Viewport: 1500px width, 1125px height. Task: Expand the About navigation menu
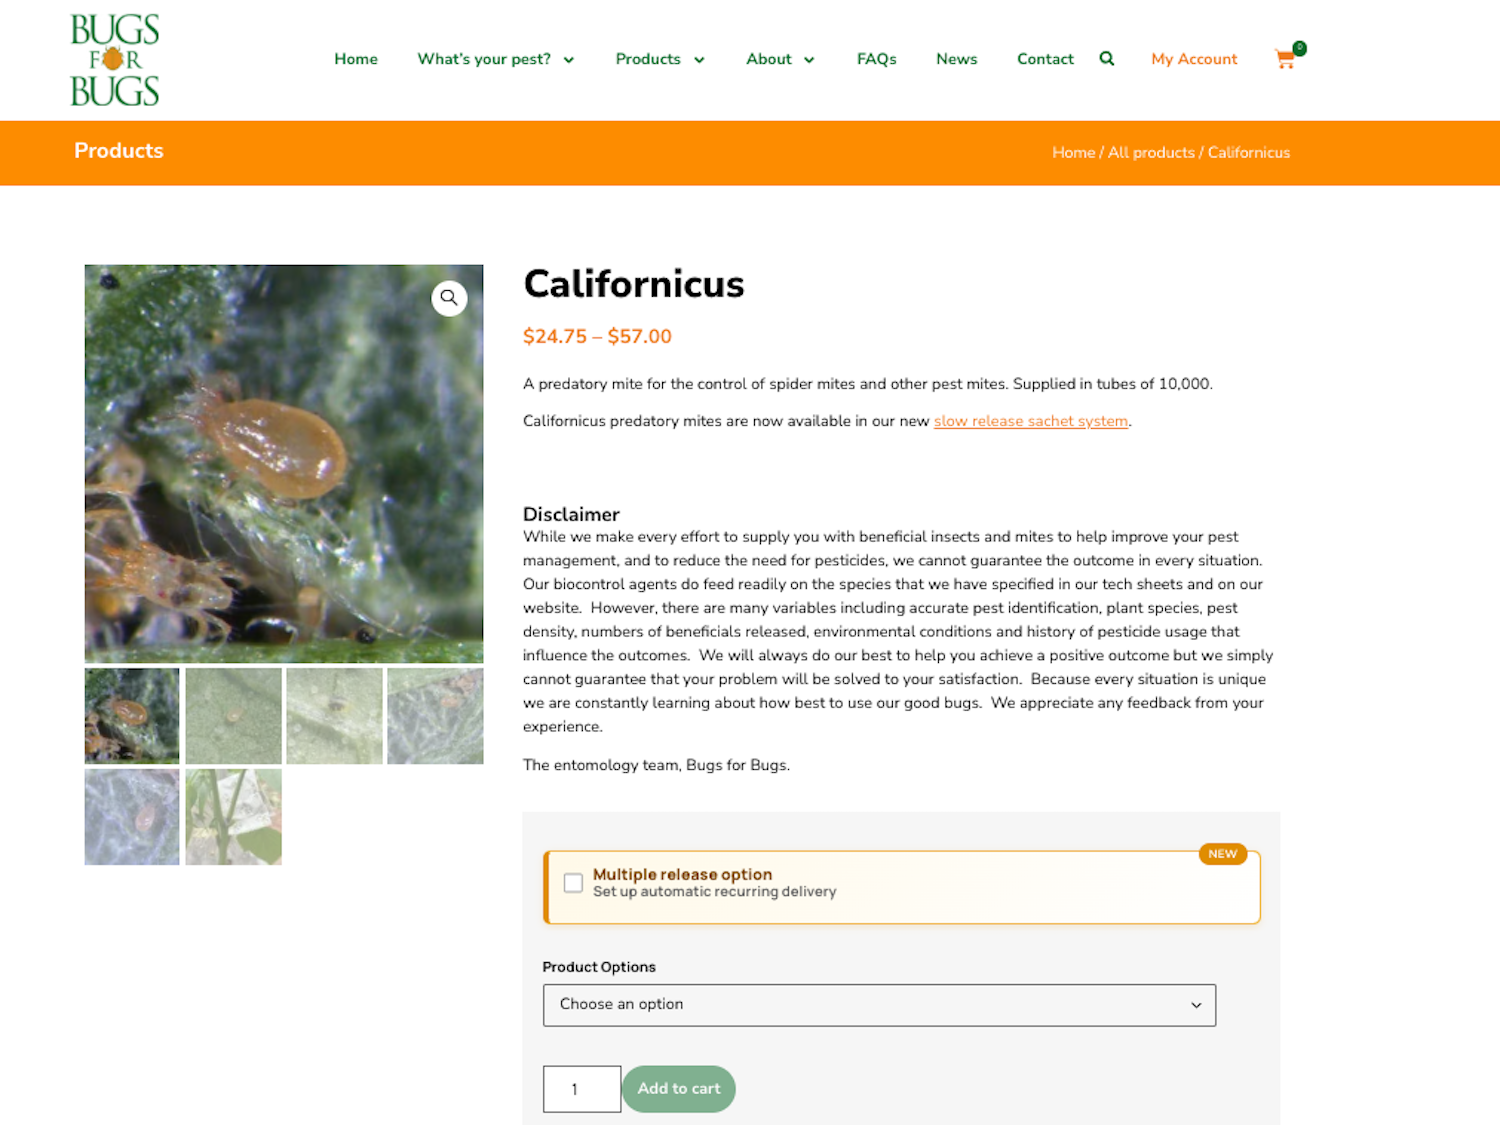pos(780,59)
